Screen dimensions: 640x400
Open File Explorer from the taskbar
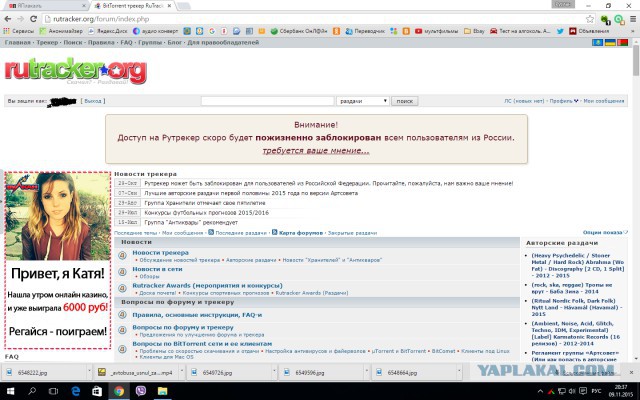[x=162, y=391]
